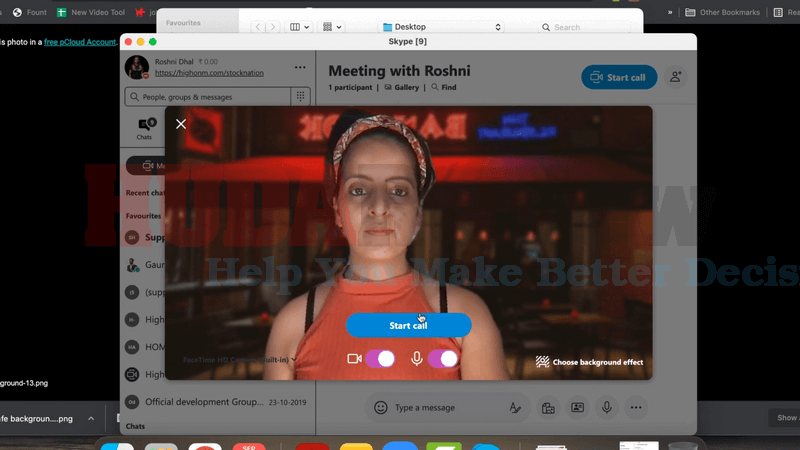Toggle the camera switch off
800x450 pixels.
(380, 359)
